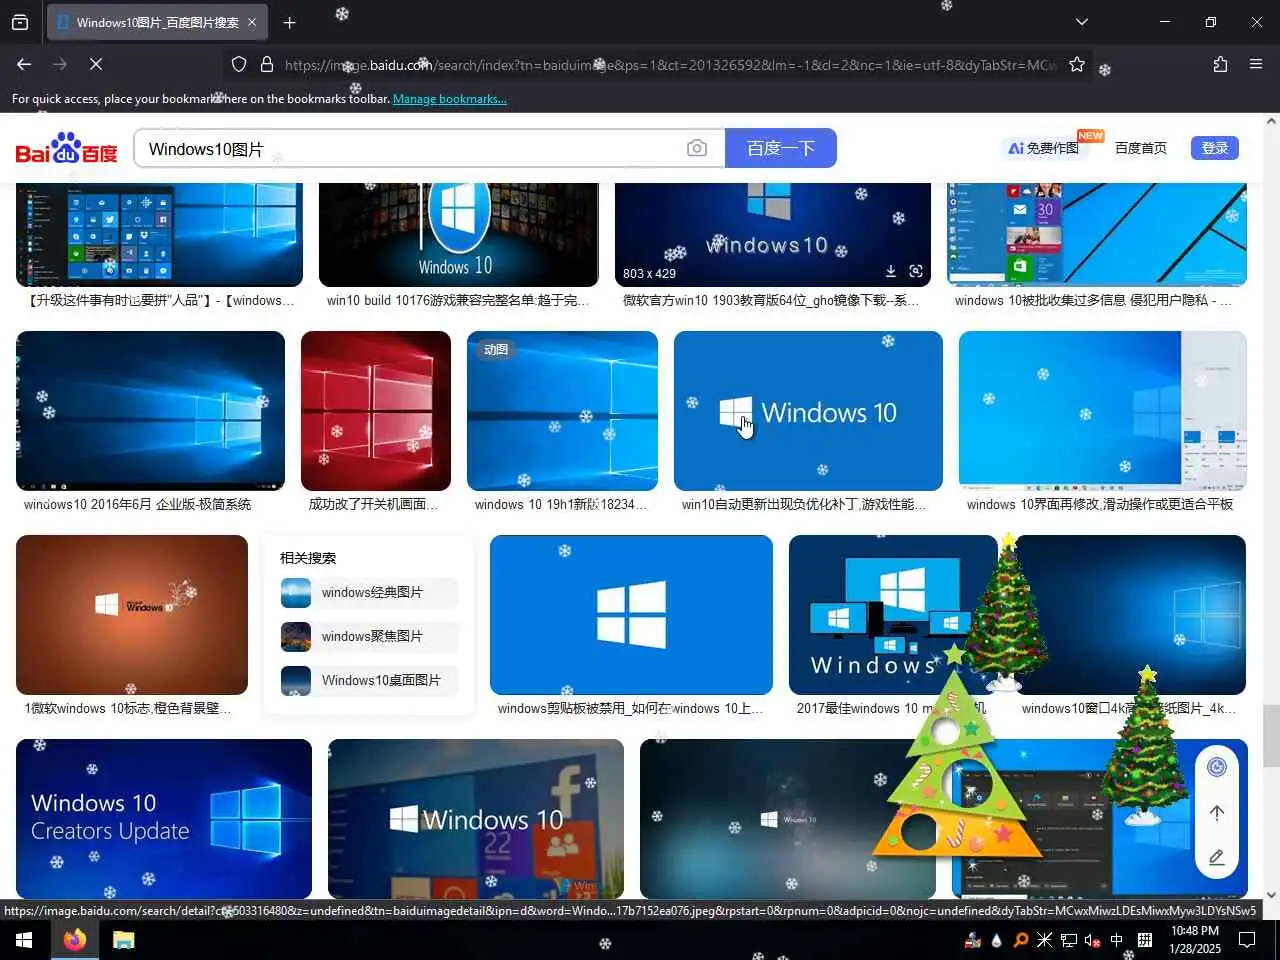Click the 百度一下 search button

pos(781,148)
